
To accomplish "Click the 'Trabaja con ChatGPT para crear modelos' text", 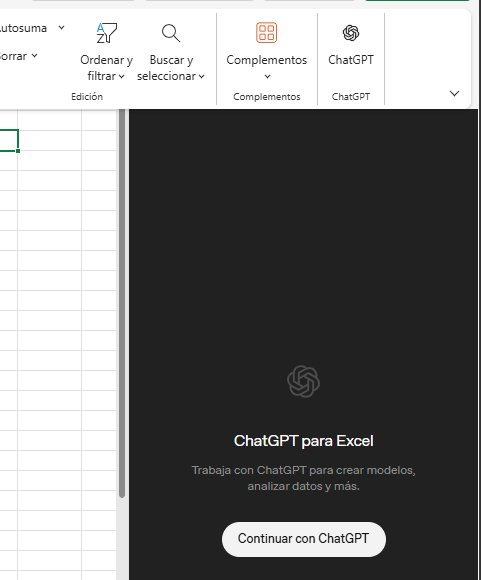I will click(303, 470).
